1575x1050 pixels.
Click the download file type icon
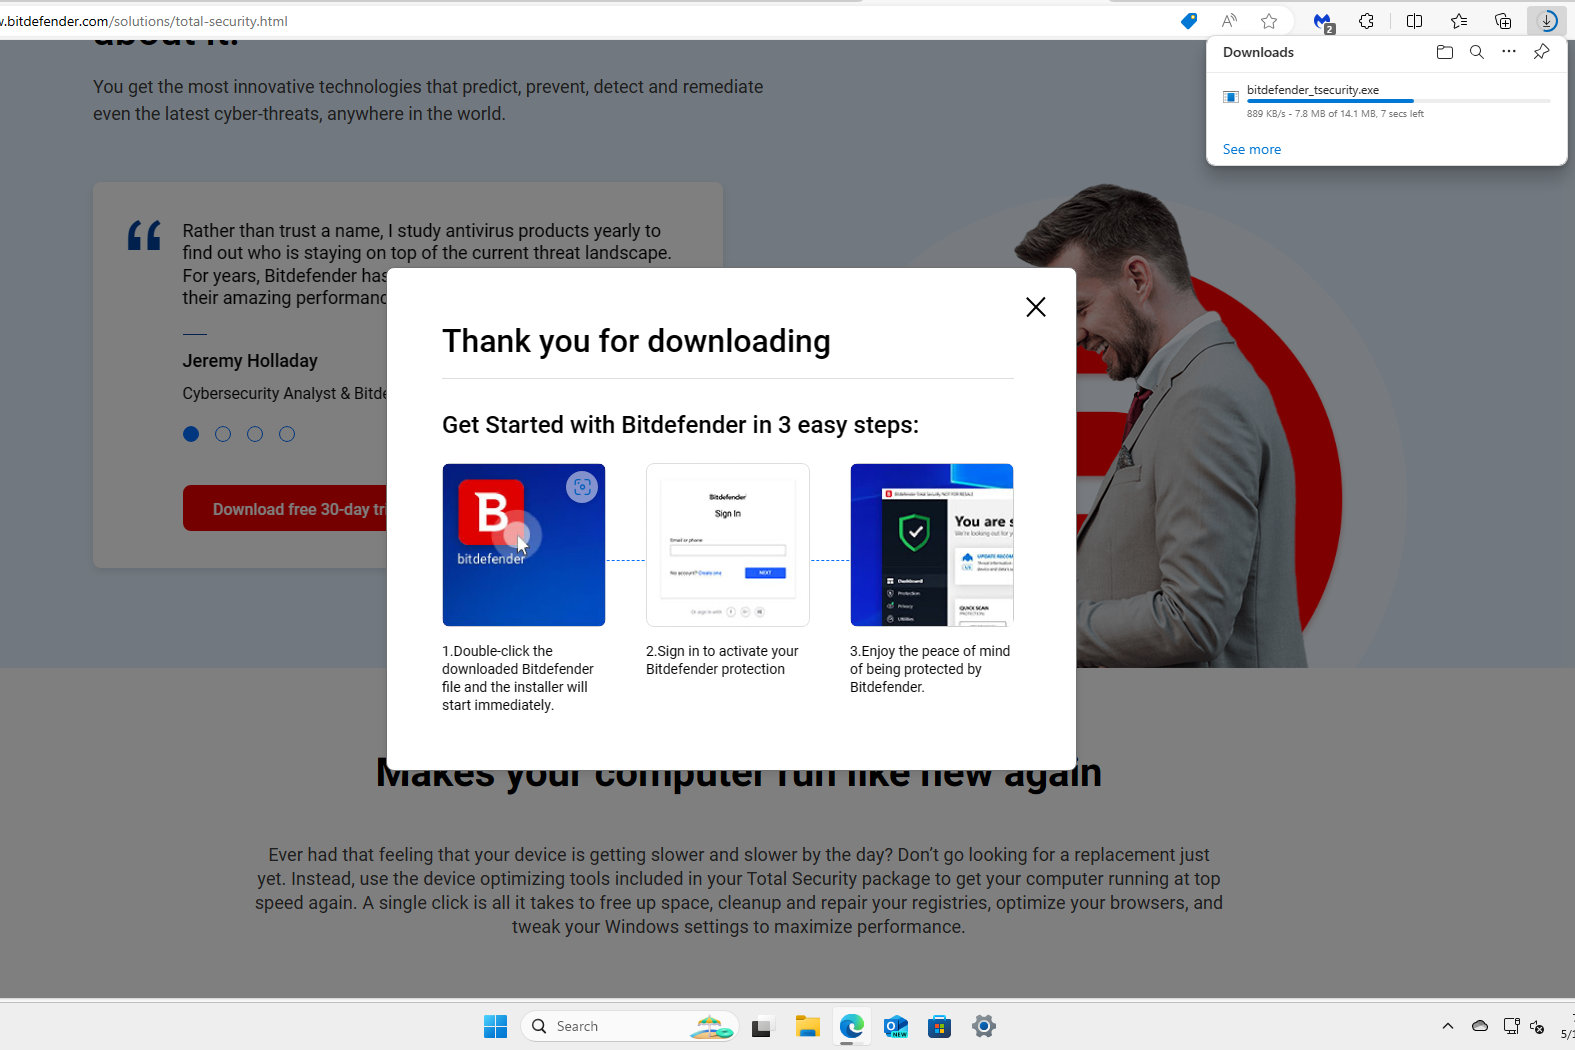(x=1231, y=97)
